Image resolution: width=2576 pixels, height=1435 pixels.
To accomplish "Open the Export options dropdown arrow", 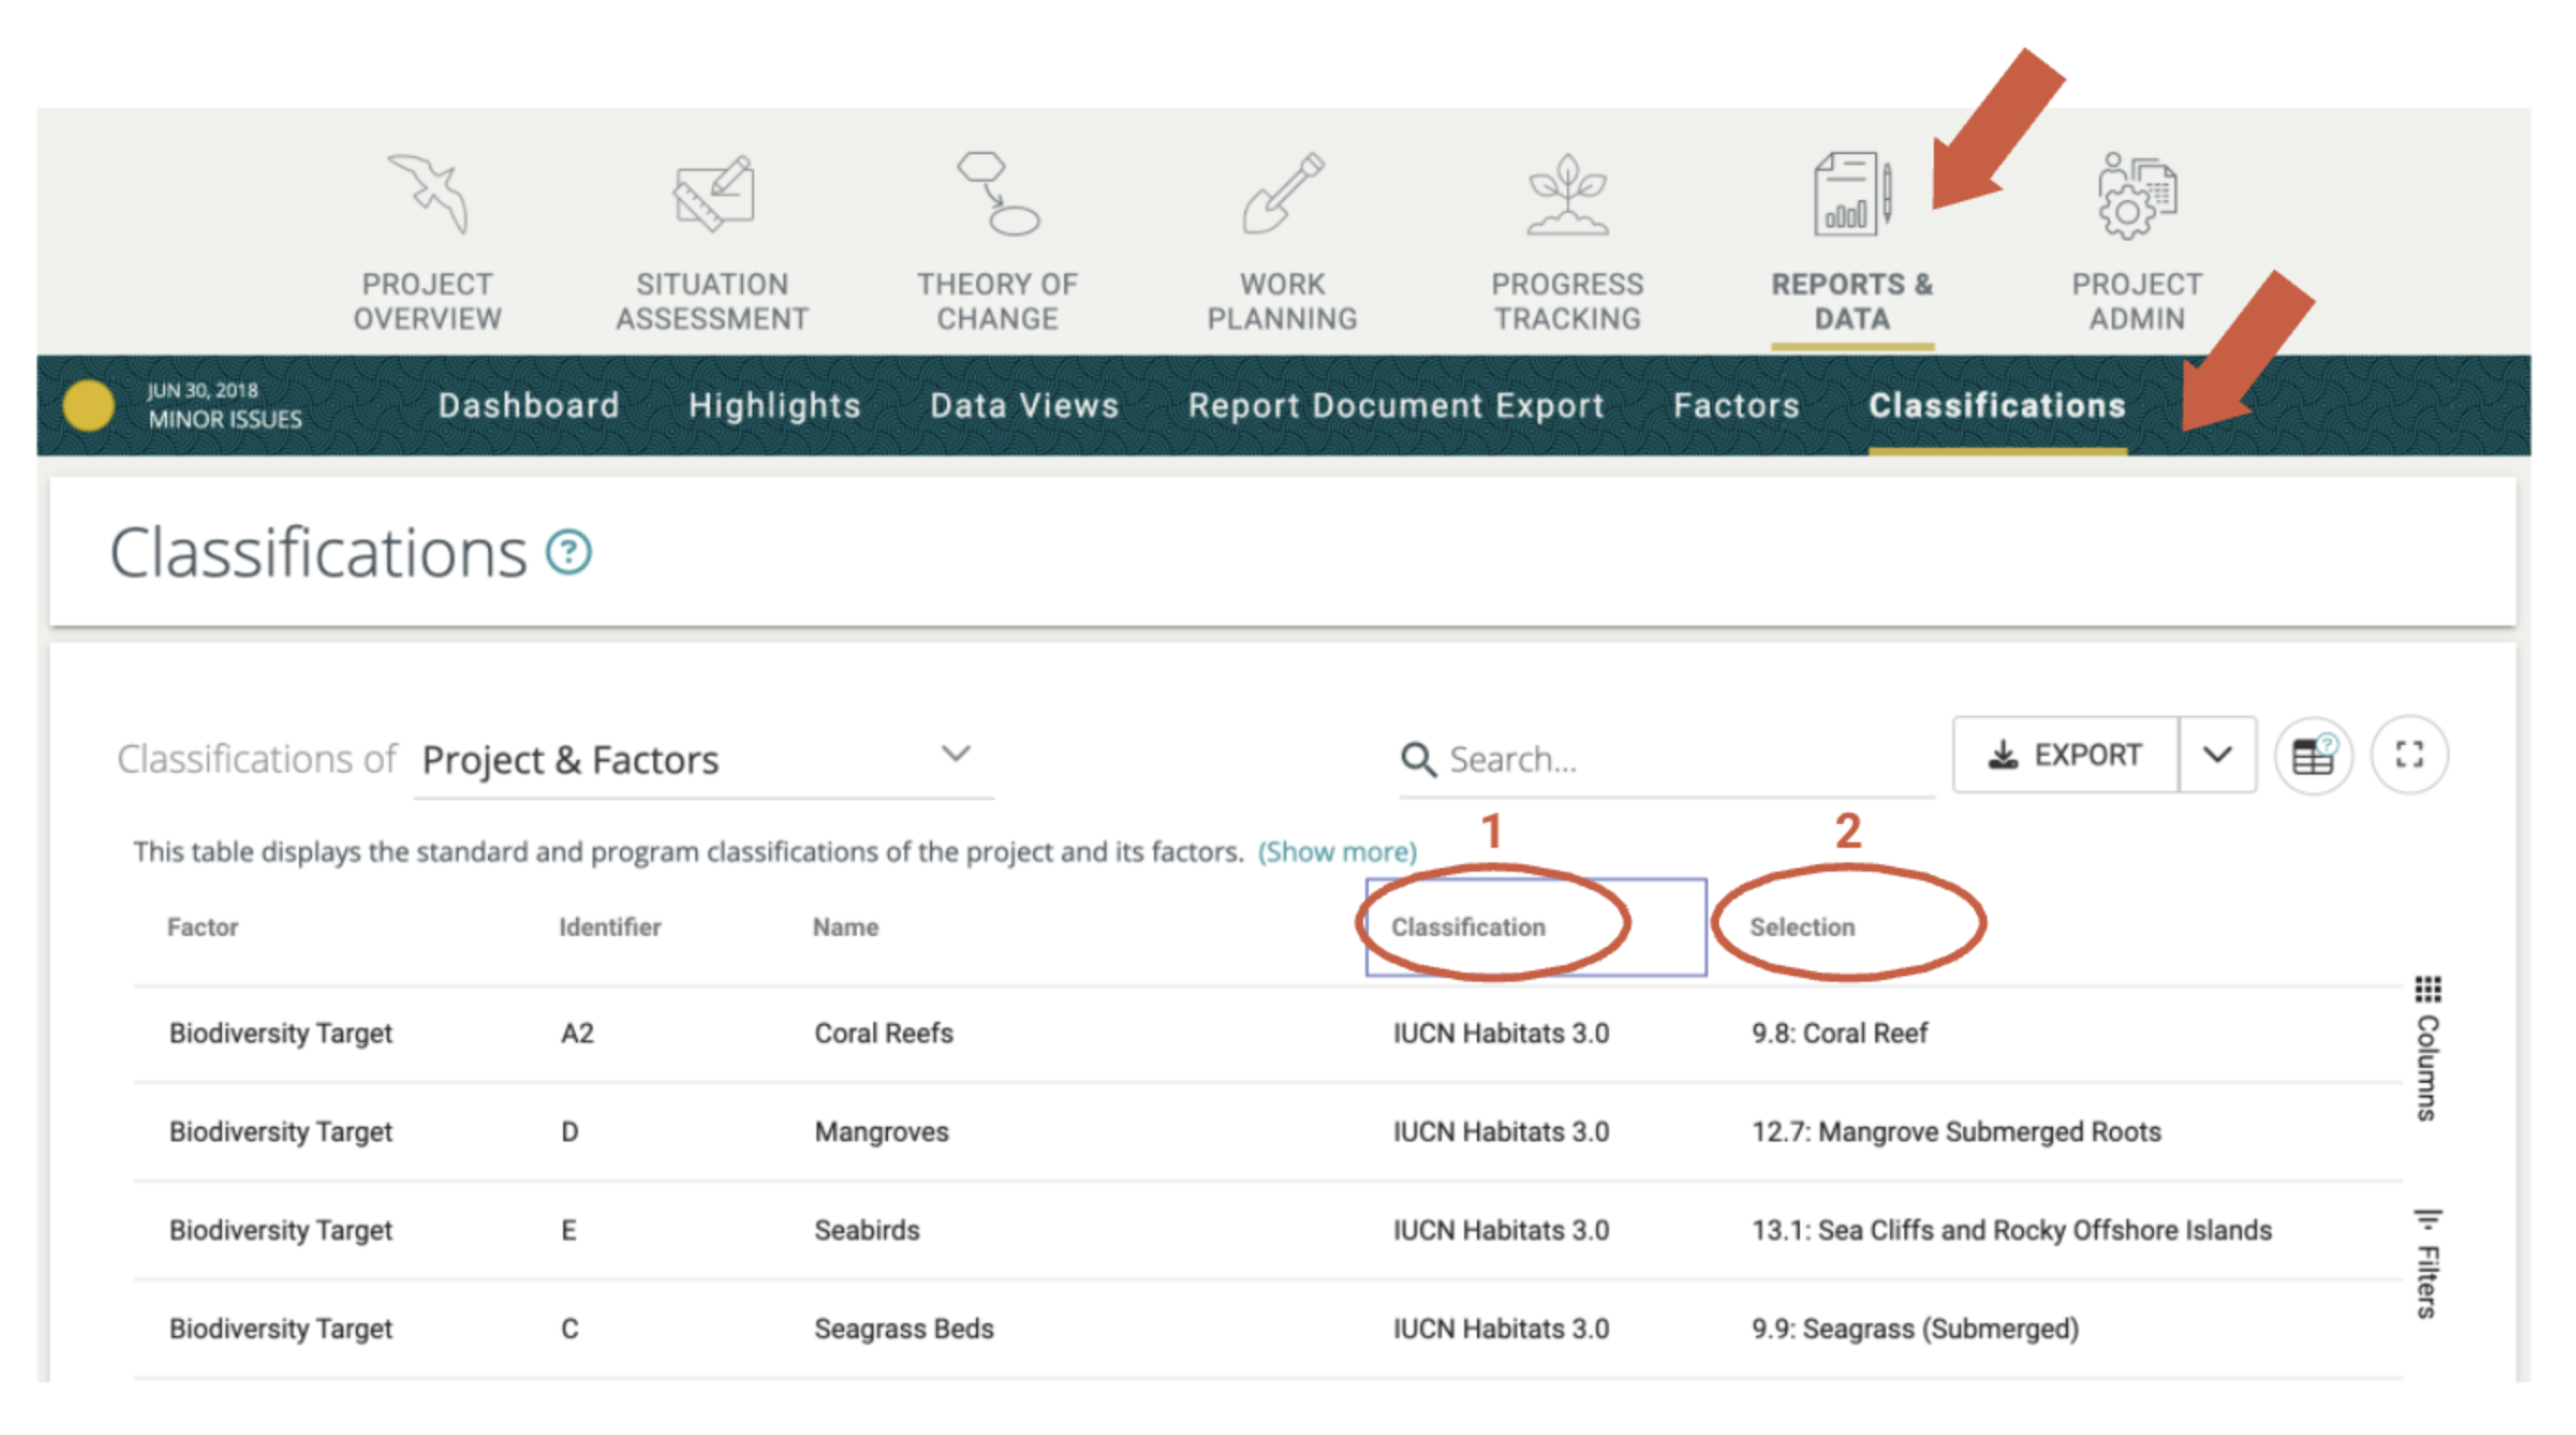I will 2217,755.
